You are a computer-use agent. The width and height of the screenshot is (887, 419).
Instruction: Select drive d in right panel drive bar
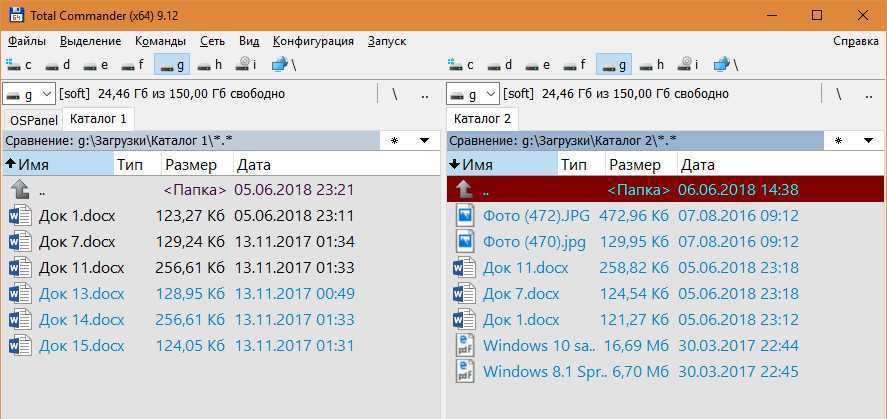[x=501, y=65]
